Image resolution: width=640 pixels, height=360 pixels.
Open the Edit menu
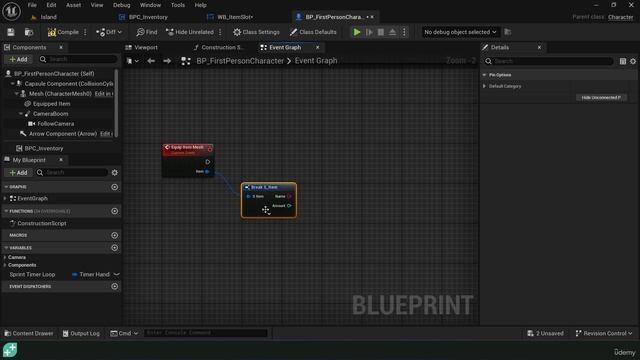(51, 5)
